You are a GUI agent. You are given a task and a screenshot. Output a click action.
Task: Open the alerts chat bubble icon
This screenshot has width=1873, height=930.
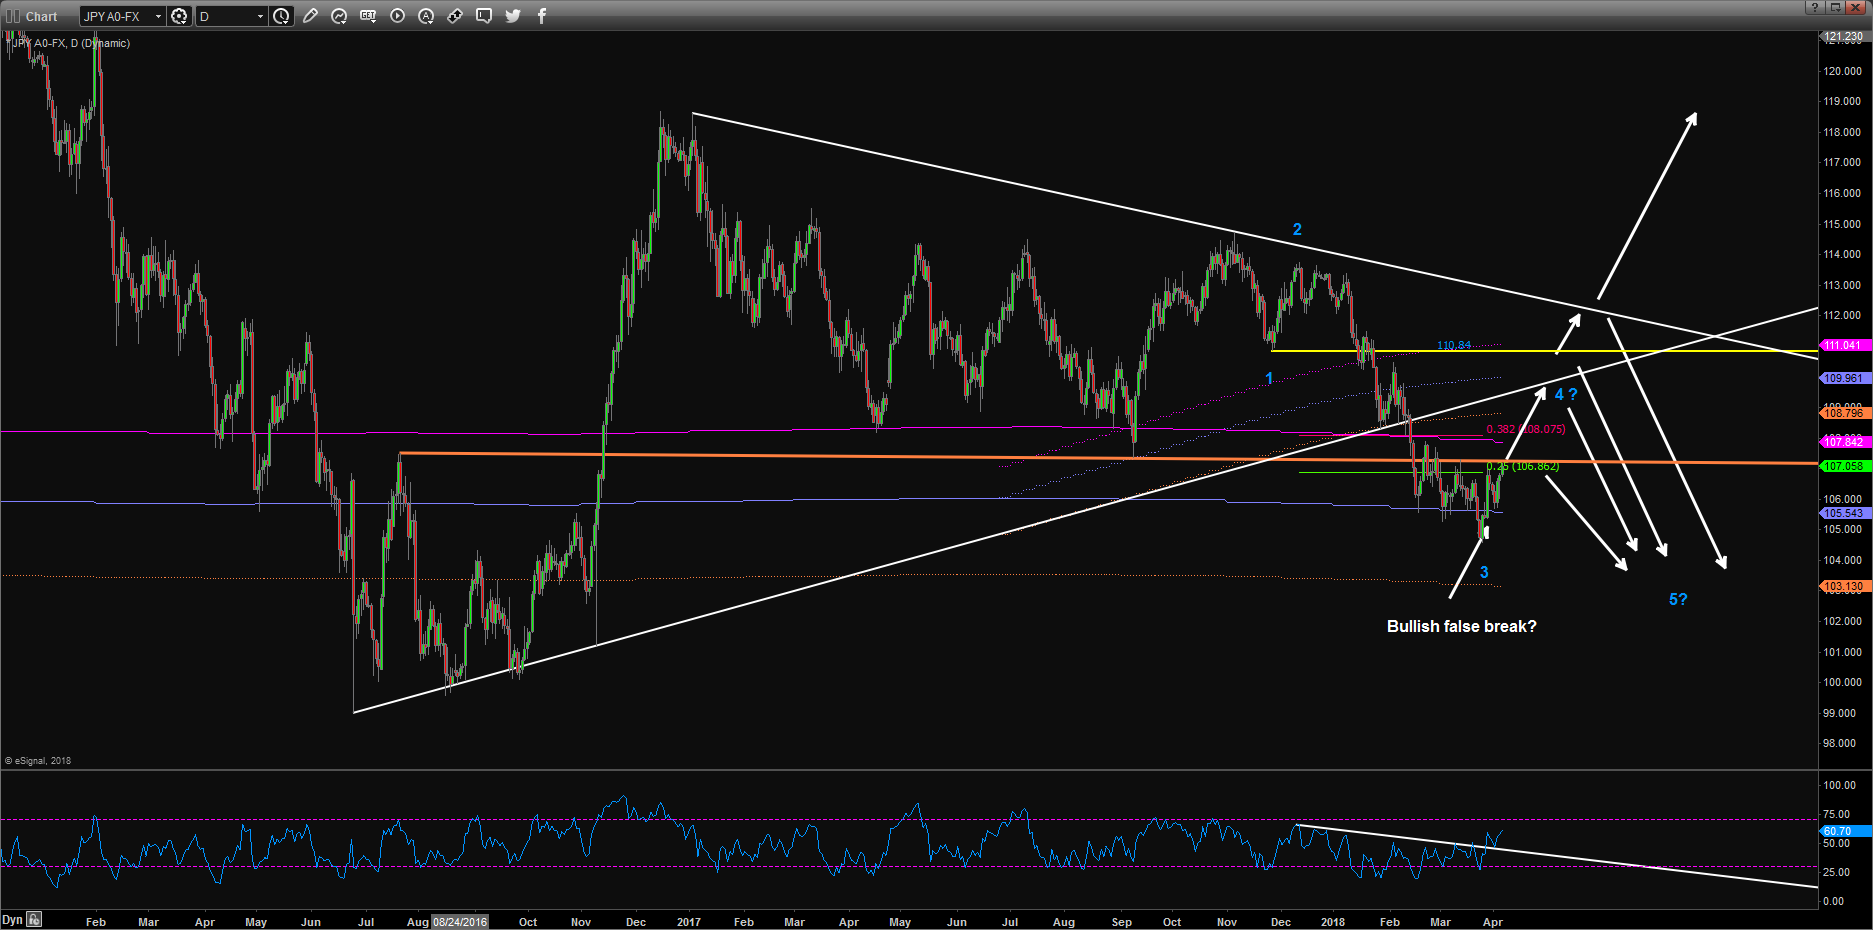484,16
